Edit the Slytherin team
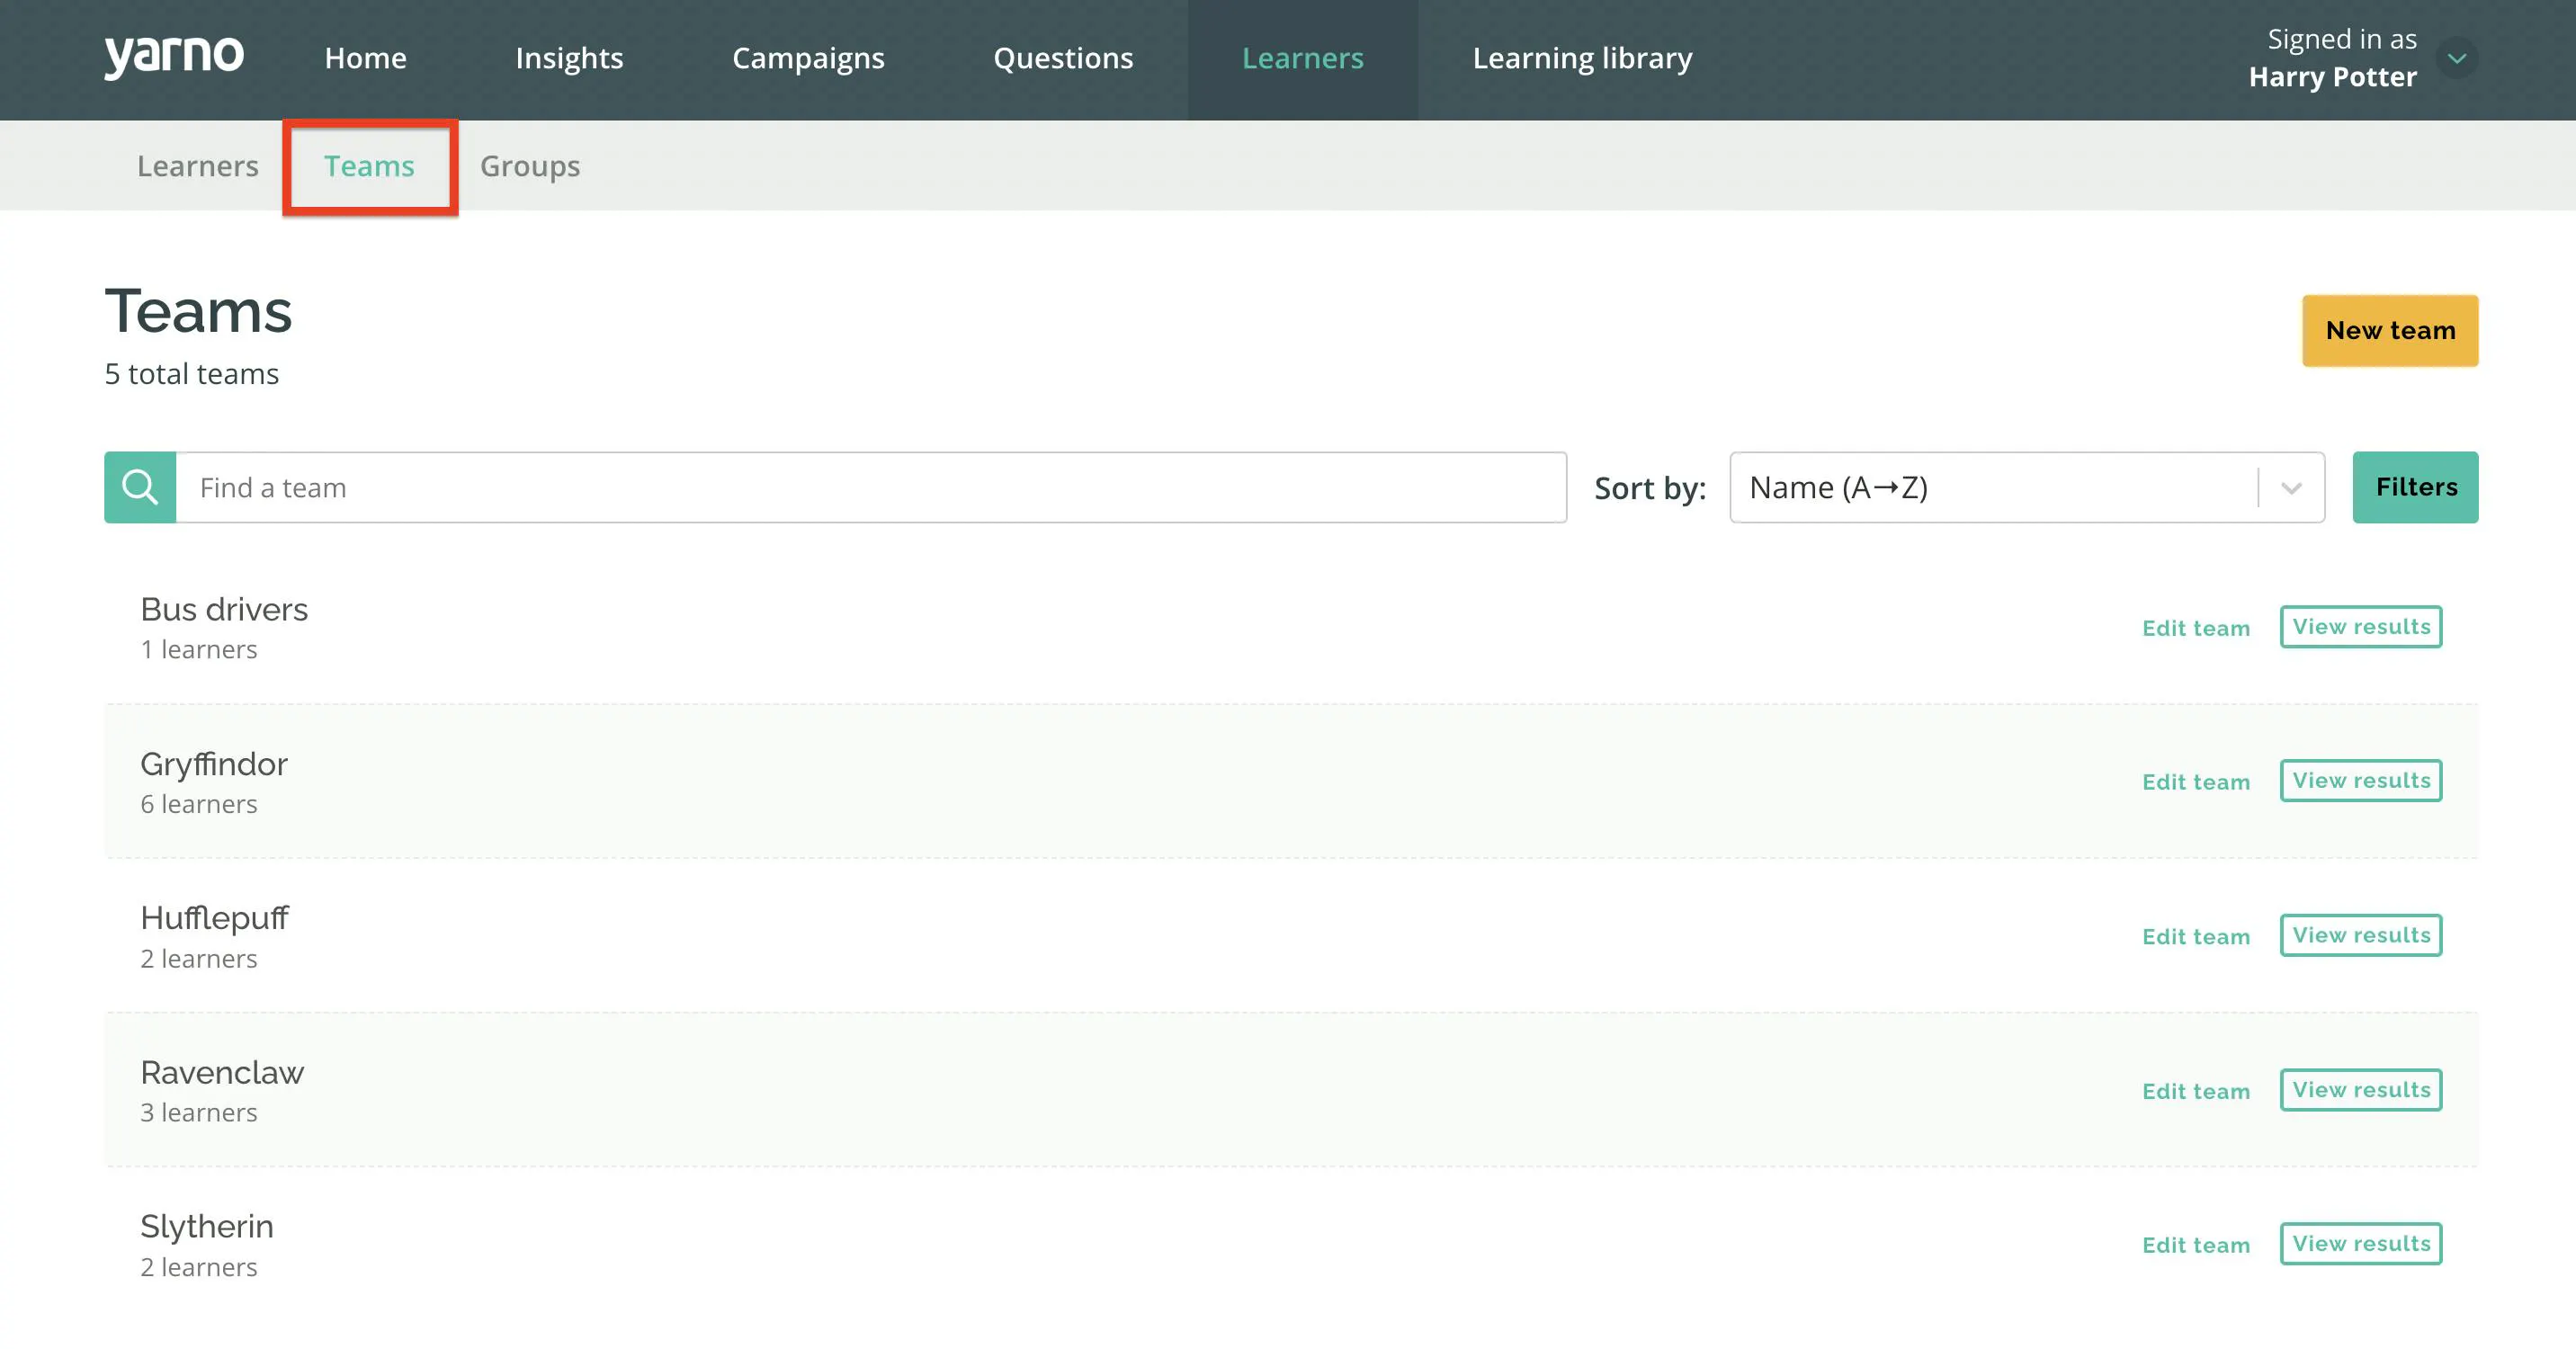The width and height of the screenshot is (2576, 1349). click(x=2196, y=1245)
